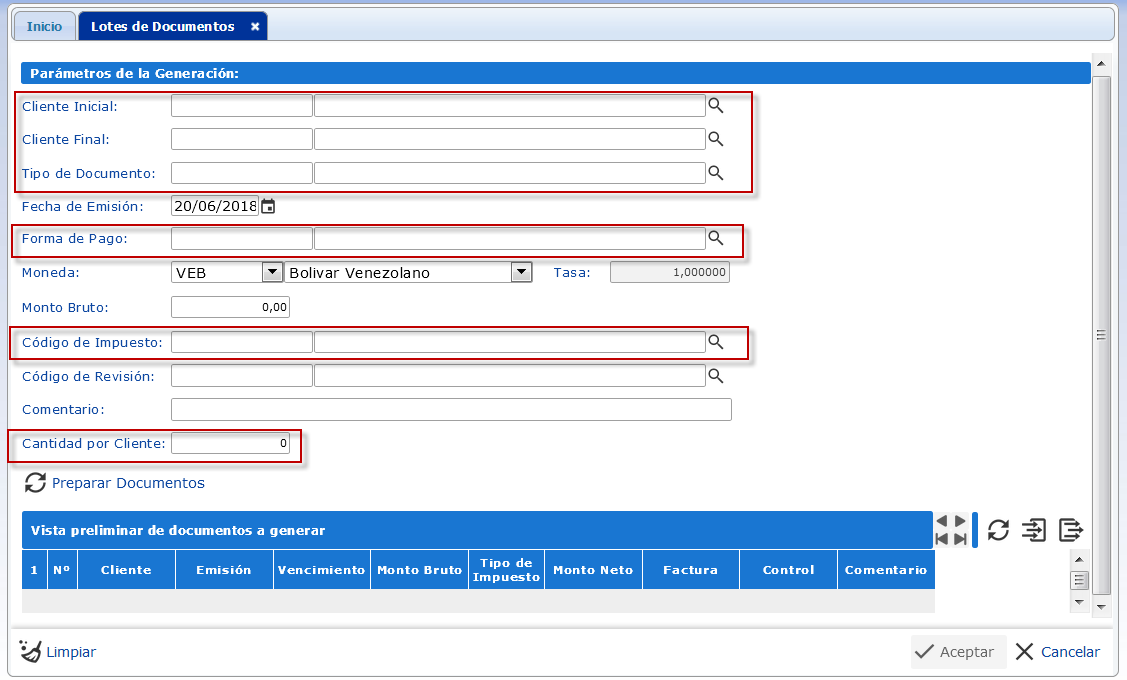Open the Forma de Pago lookup
The image size is (1127, 680).
(715, 238)
